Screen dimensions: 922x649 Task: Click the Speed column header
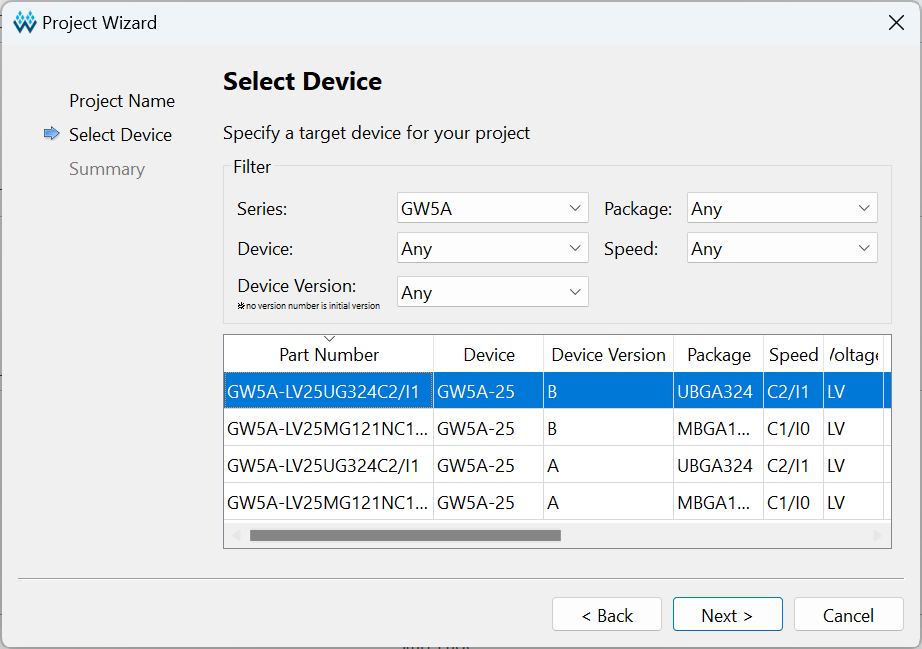tap(793, 354)
